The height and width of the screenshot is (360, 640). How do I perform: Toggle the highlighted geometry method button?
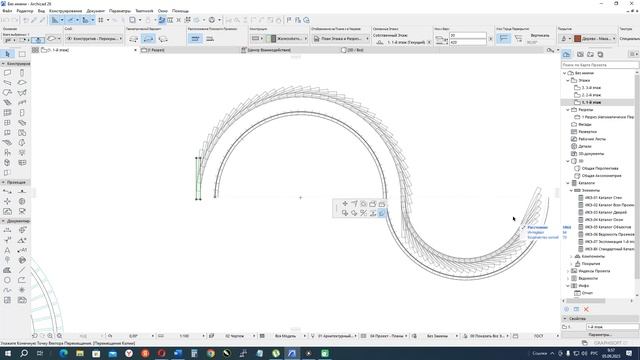(148, 39)
